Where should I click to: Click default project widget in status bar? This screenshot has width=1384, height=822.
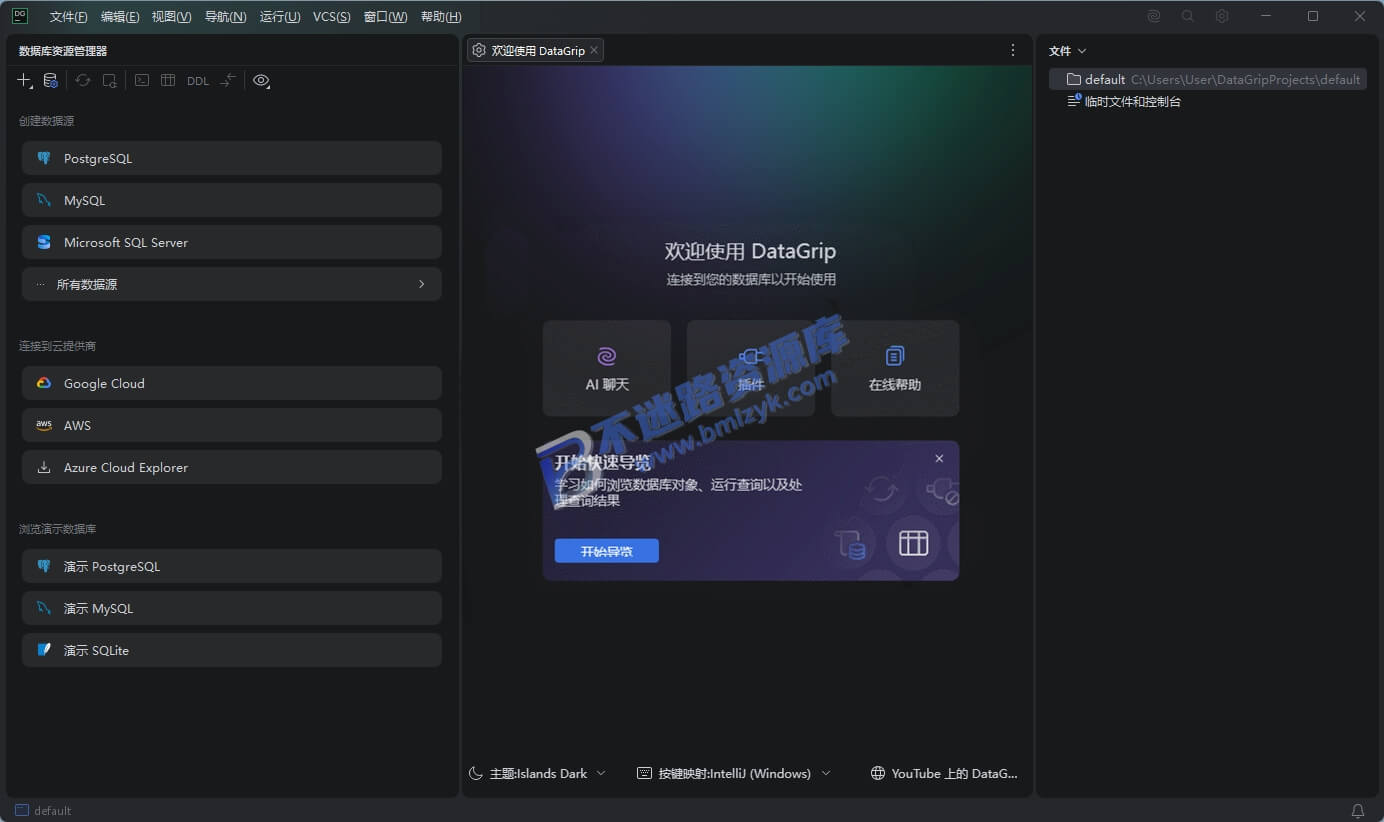[x=43, y=811]
